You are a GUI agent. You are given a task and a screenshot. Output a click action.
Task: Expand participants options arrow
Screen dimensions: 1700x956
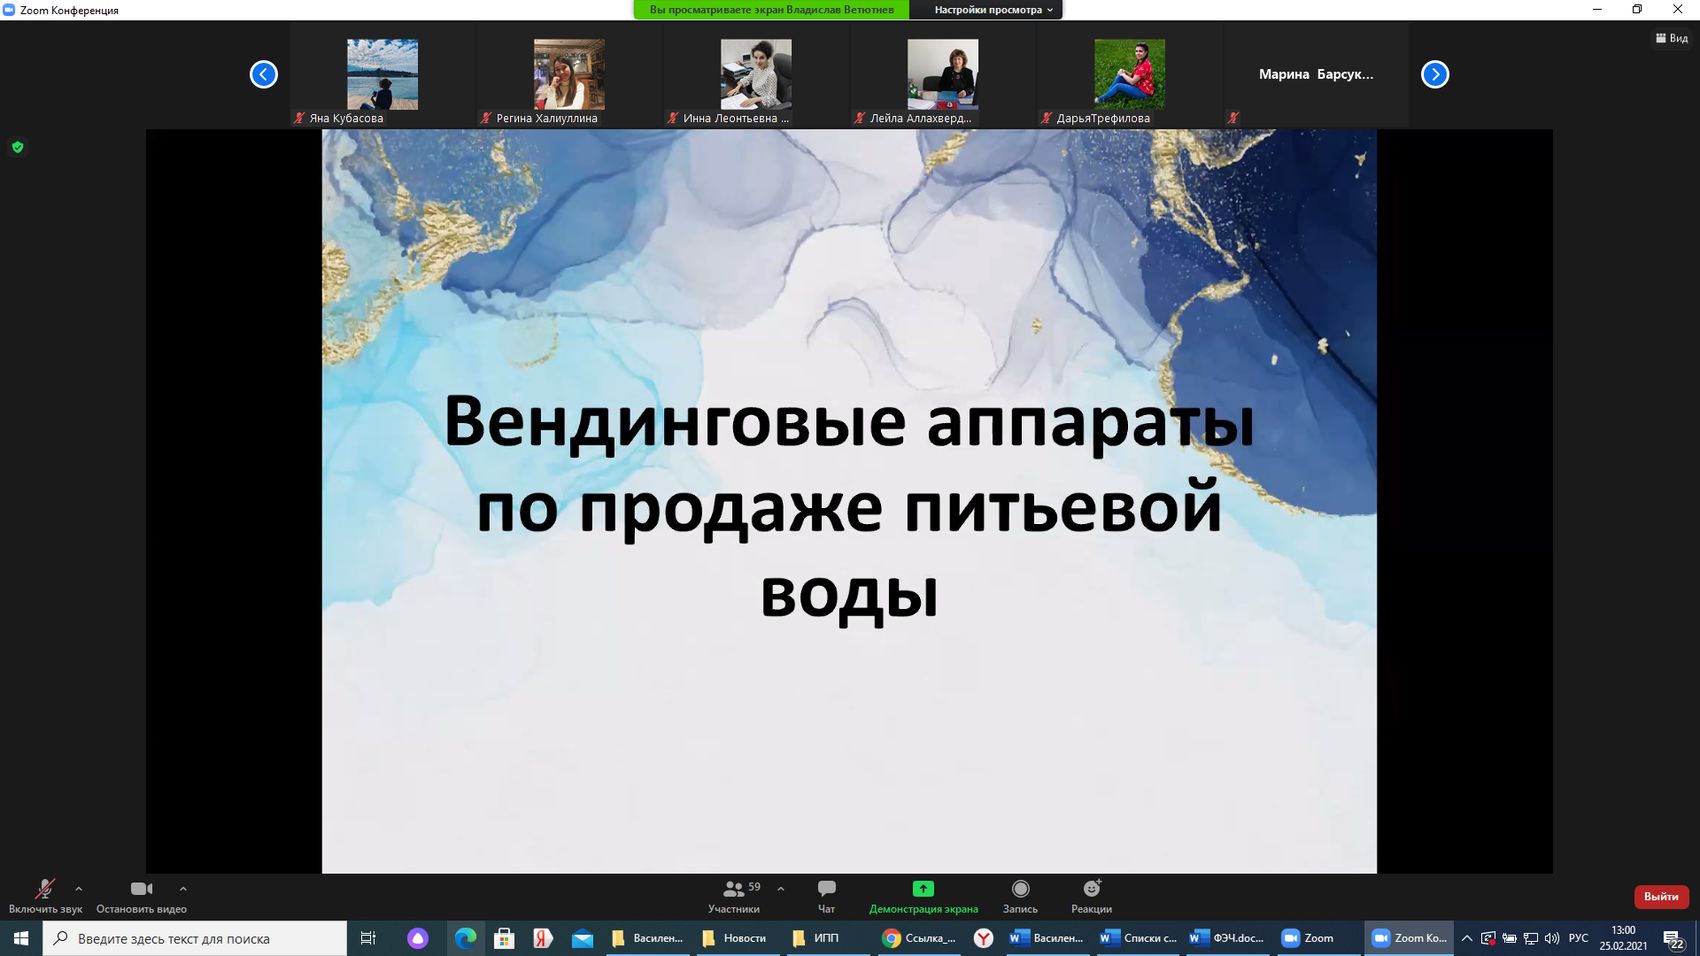pyautogui.click(x=781, y=888)
